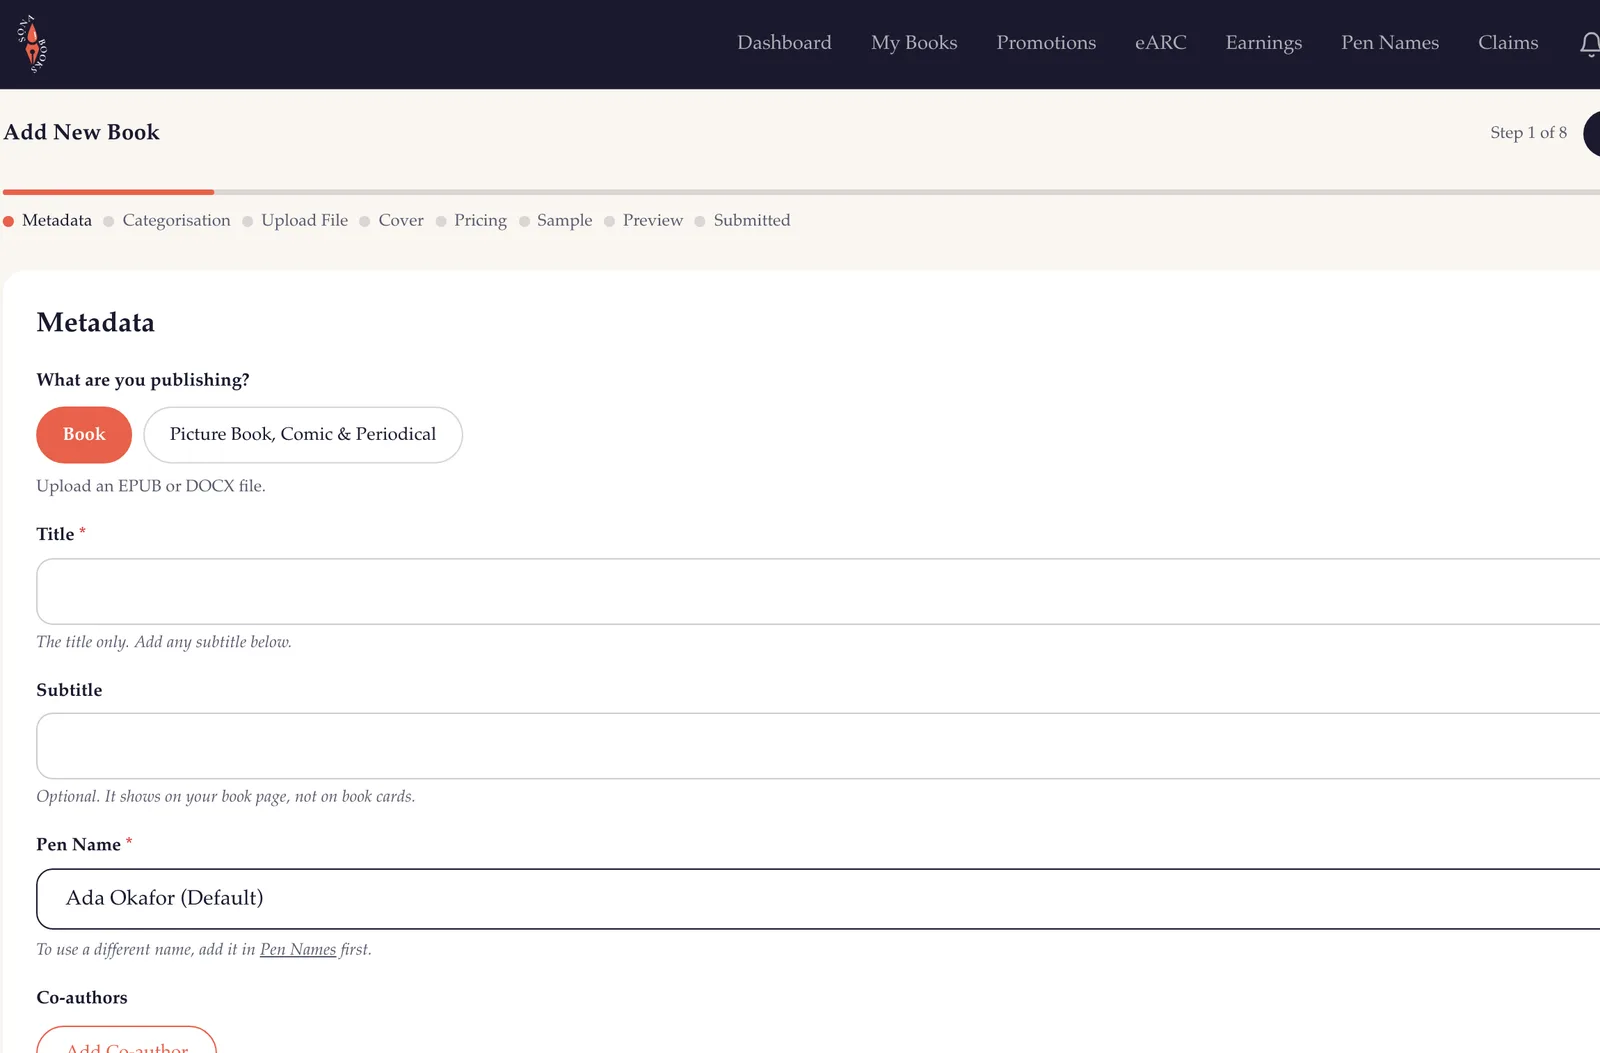Click the 'Optional. It shows on your book page' hint

[226, 797]
